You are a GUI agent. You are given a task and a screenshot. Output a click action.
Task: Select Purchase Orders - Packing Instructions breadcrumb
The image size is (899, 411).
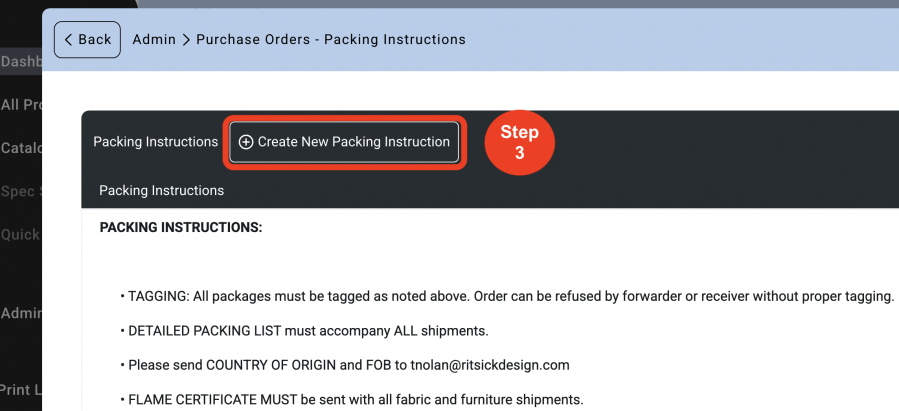click(331, 40)
